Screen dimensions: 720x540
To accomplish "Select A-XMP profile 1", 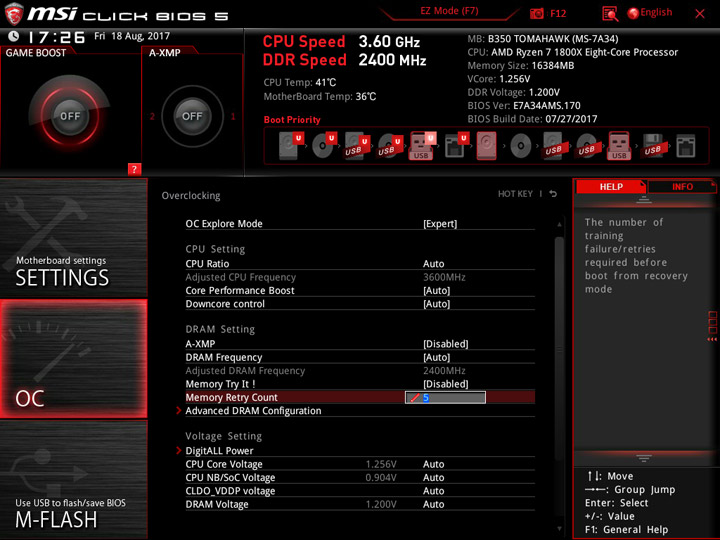I will 233,116.
